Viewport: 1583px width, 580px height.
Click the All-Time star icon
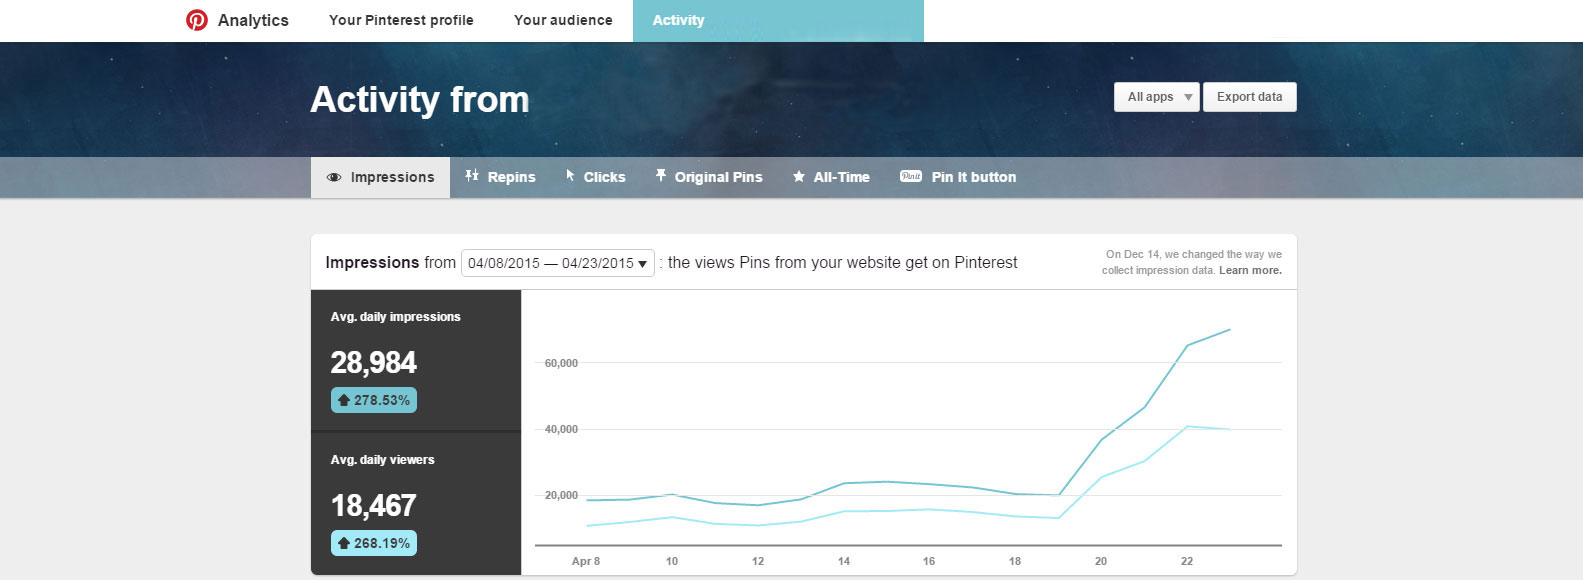(x=799, y=177)
